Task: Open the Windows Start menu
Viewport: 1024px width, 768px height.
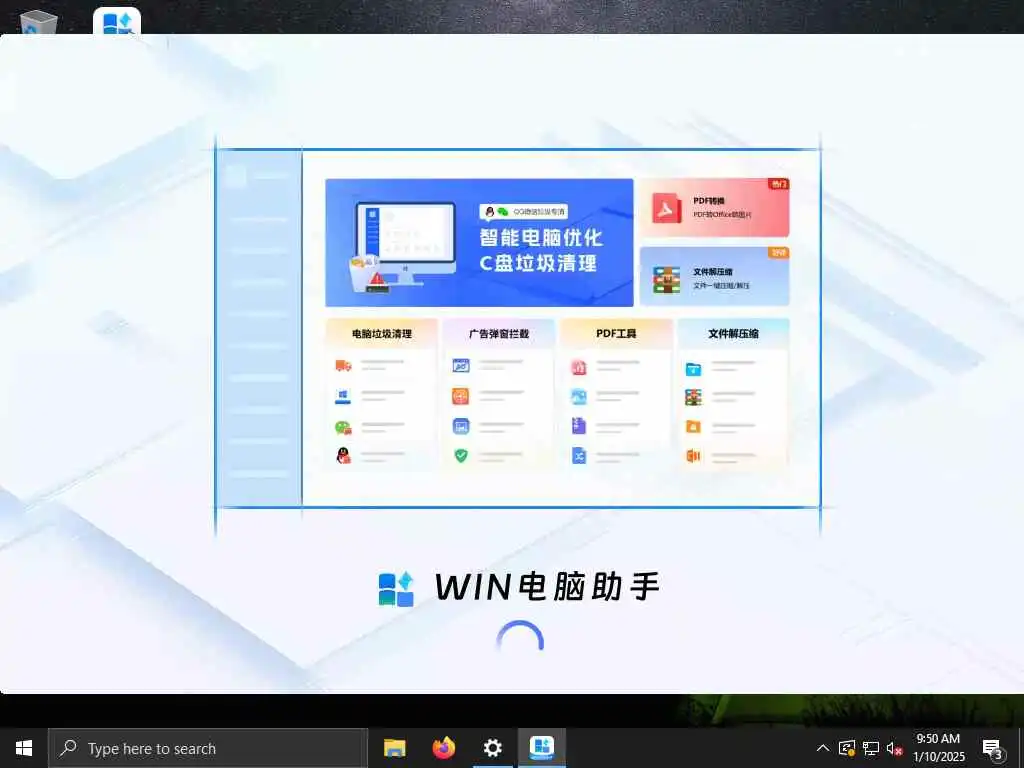Action: point(24,748)
